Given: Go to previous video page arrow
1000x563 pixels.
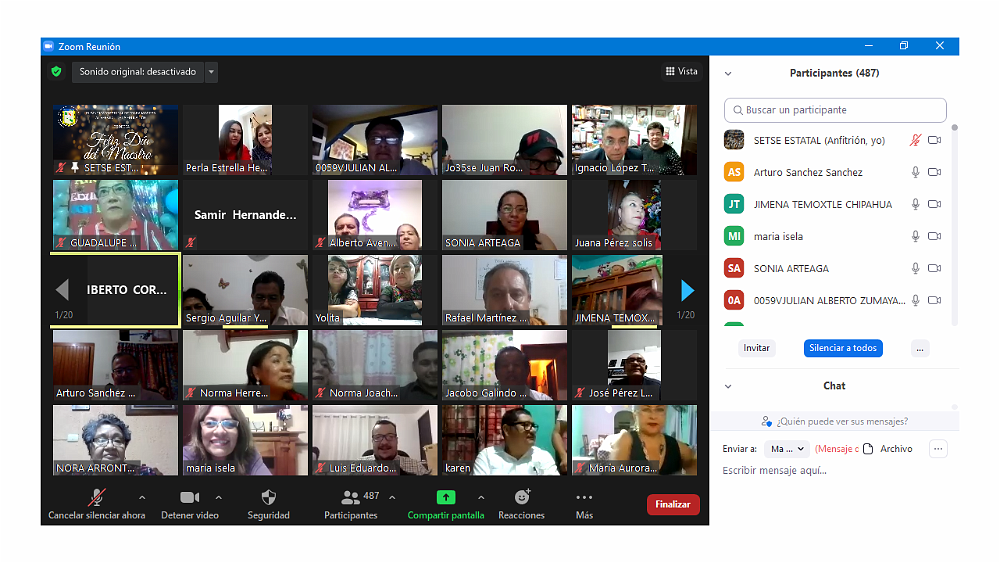Looking at the screenshot, I should [x=62, y=290].
